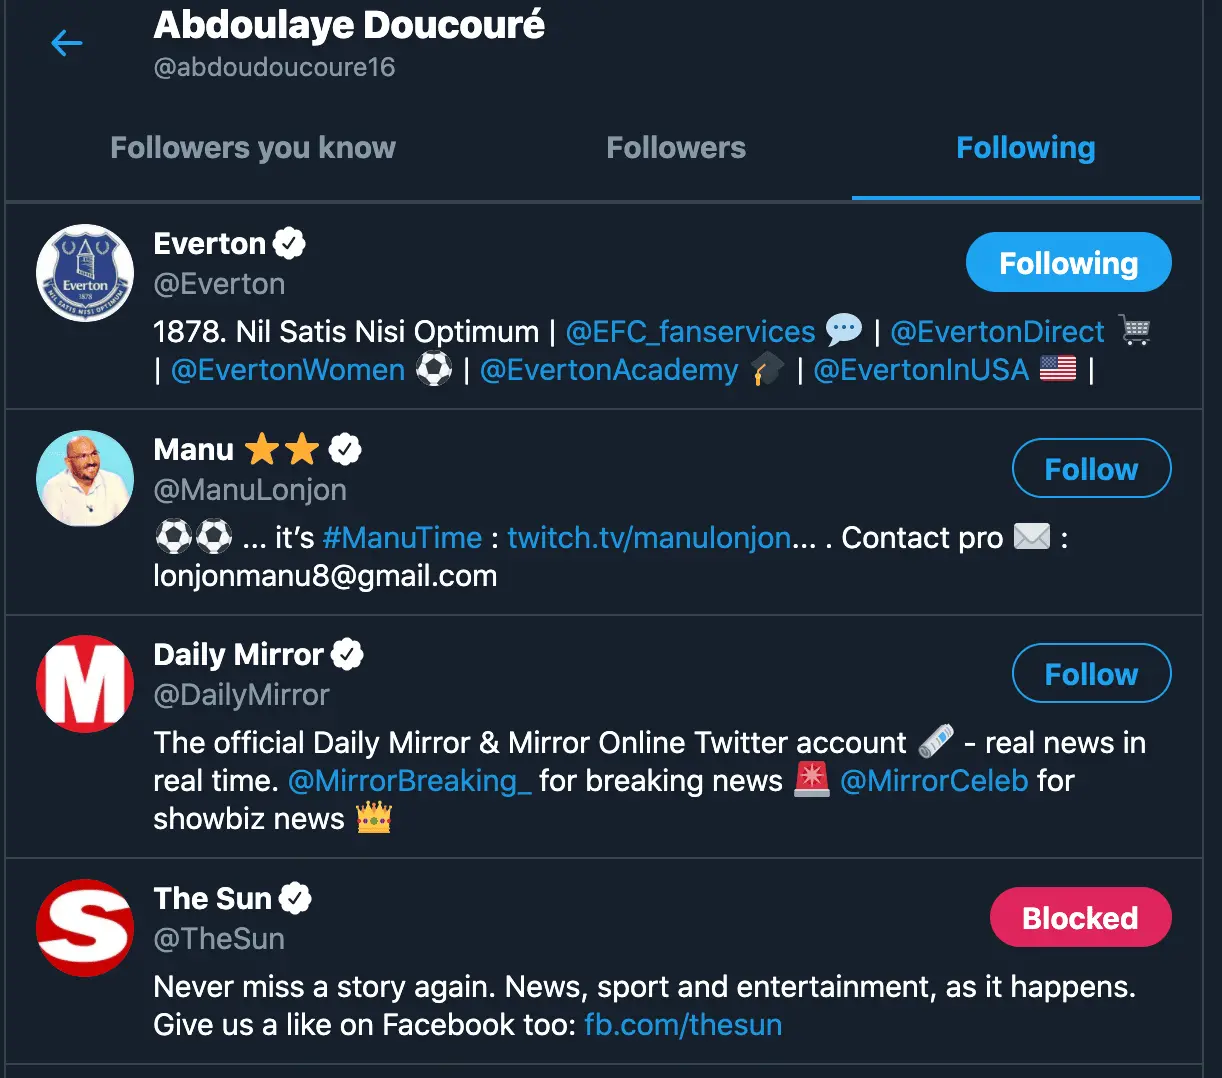Open the Everton crest avatar

(x=85, y=273)
